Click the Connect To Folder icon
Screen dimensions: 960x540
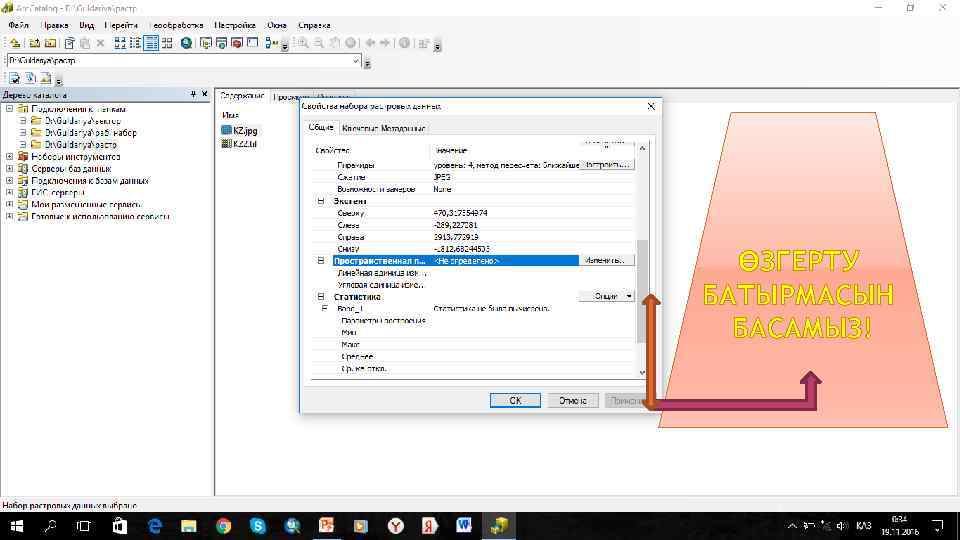point(34,43)
